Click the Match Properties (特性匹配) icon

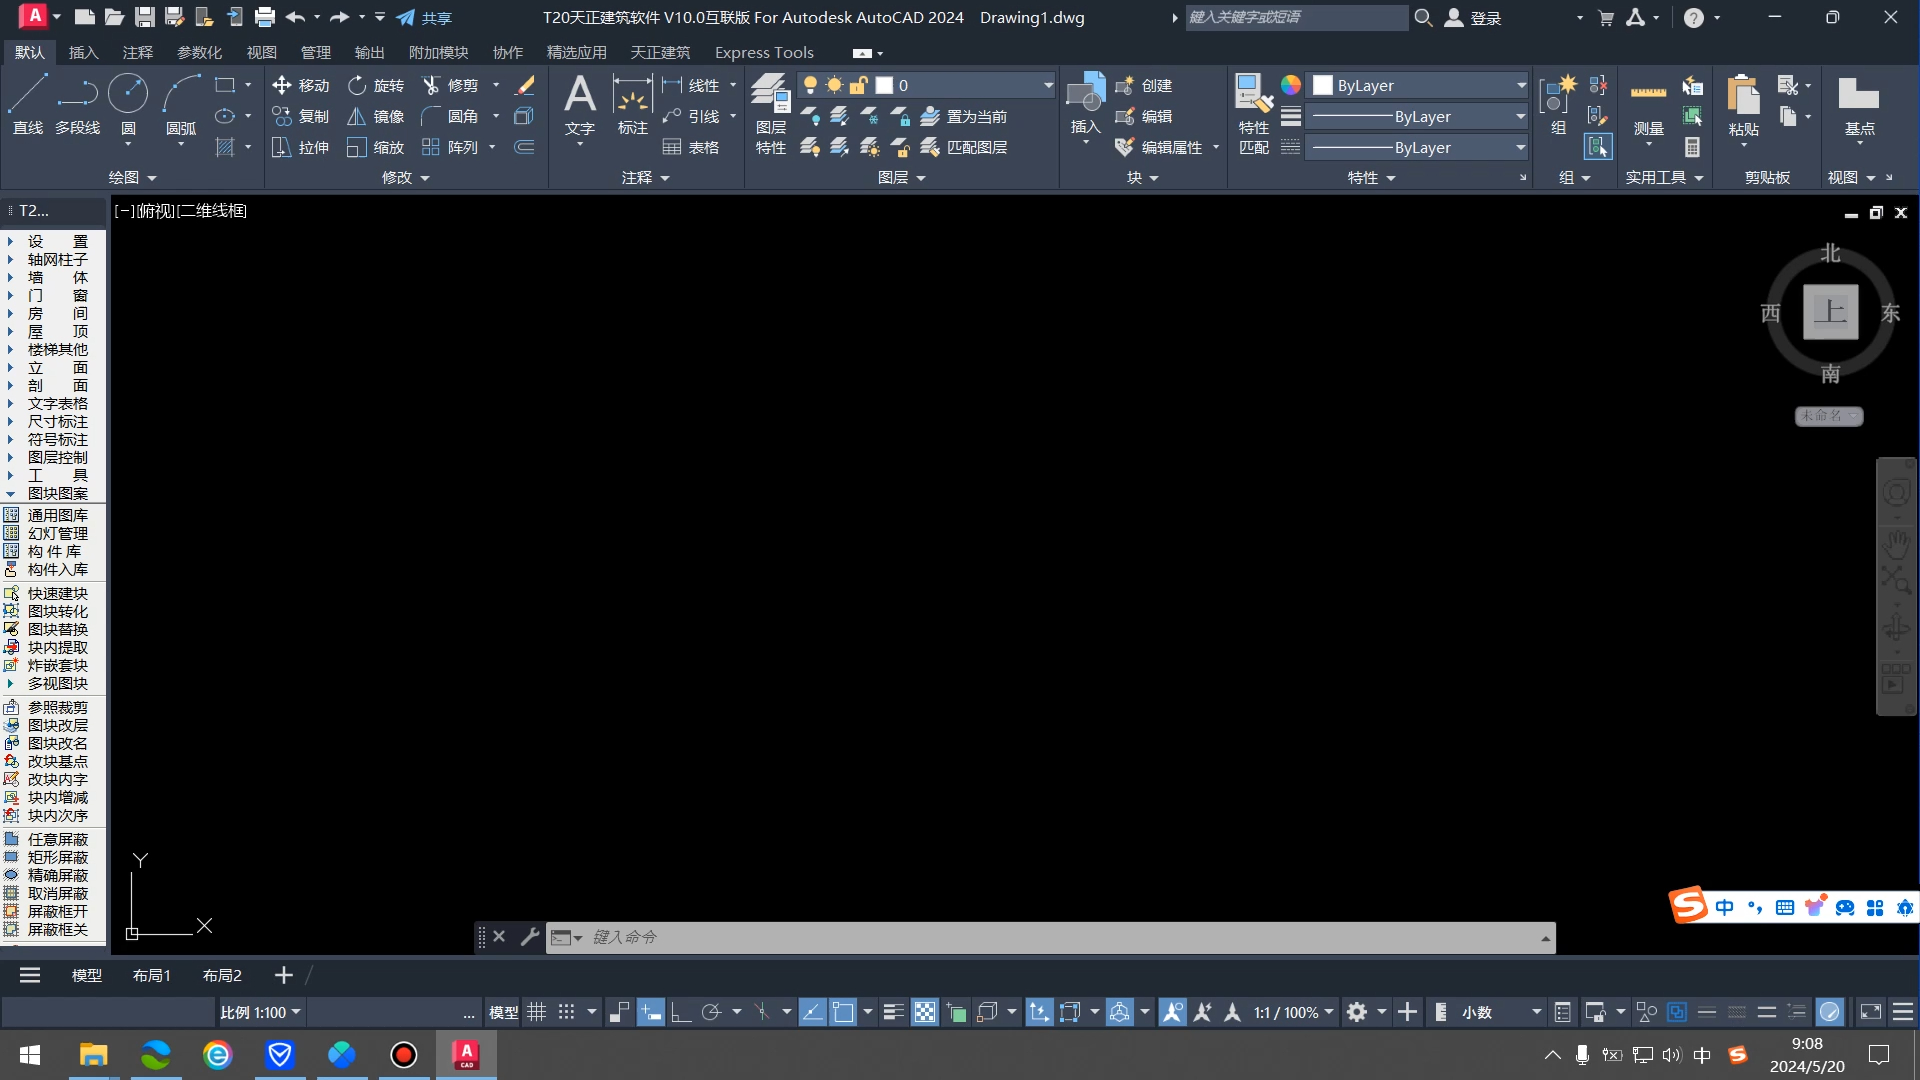tap(1253, 112)
